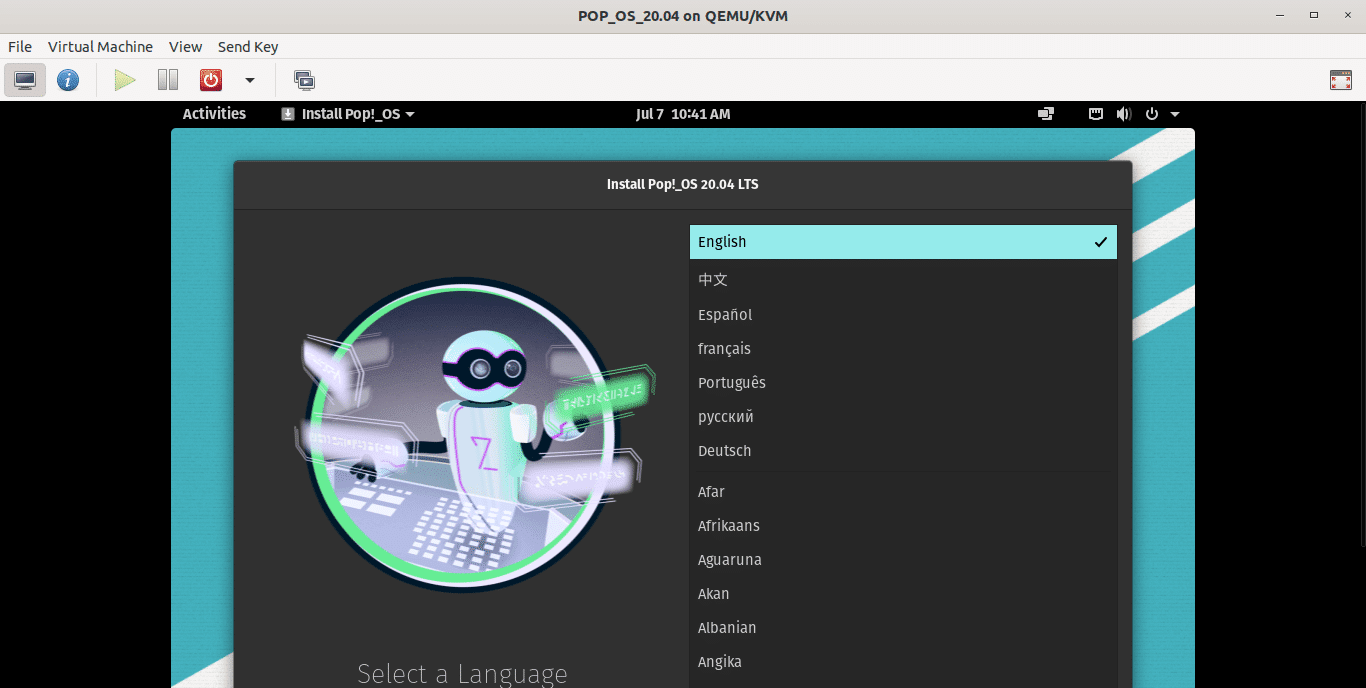Image resolution: width=1366 pixels, height=688 pixels.
Task: Open the Install Pop!_OS app menu
Action: 348,114
